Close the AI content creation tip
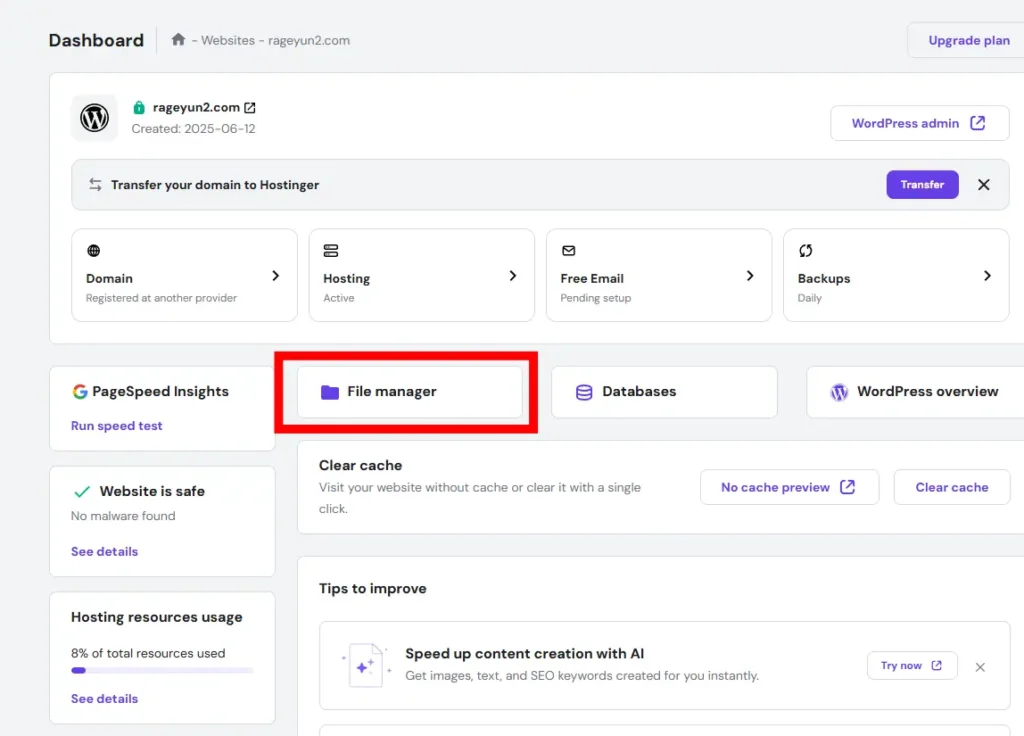 980,667
